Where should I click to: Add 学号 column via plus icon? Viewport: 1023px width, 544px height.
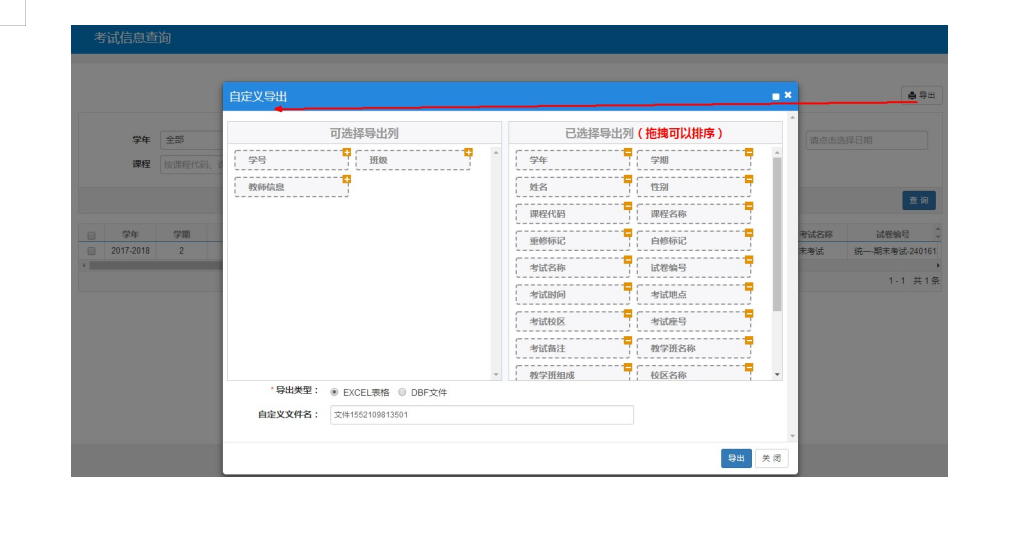pos(347,153)
